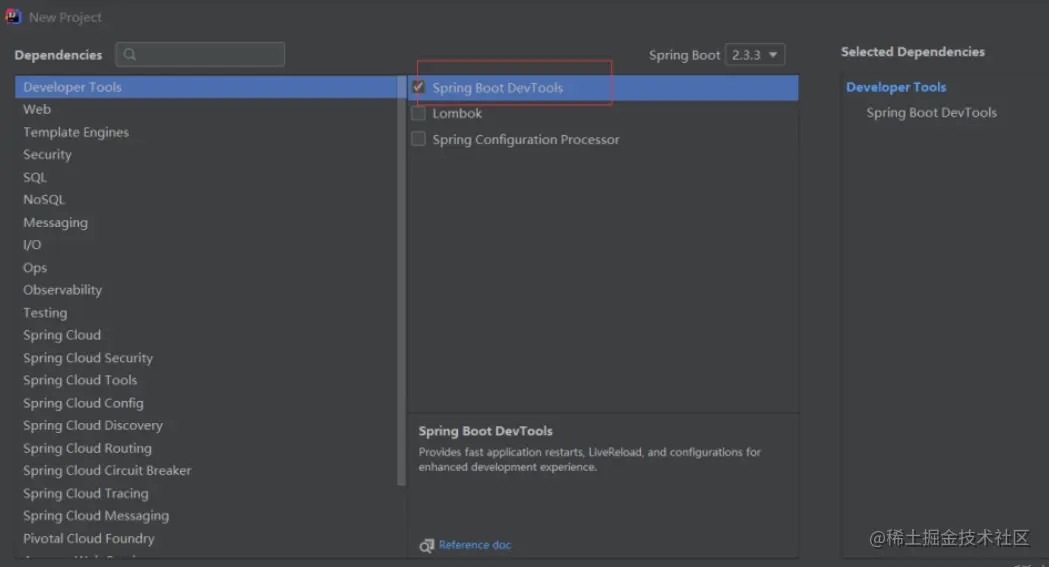Select the Spring Cloud Tools category
Viewport: 1049px width, 567px height.
click(x=206, y=380)
